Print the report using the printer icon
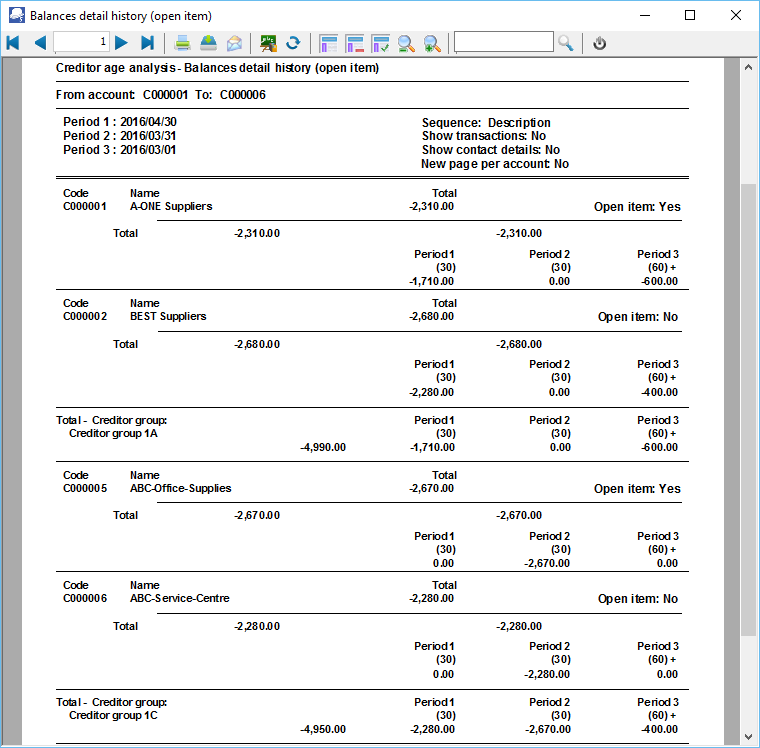This screenshot has height=748, width=760. [183, 43]
